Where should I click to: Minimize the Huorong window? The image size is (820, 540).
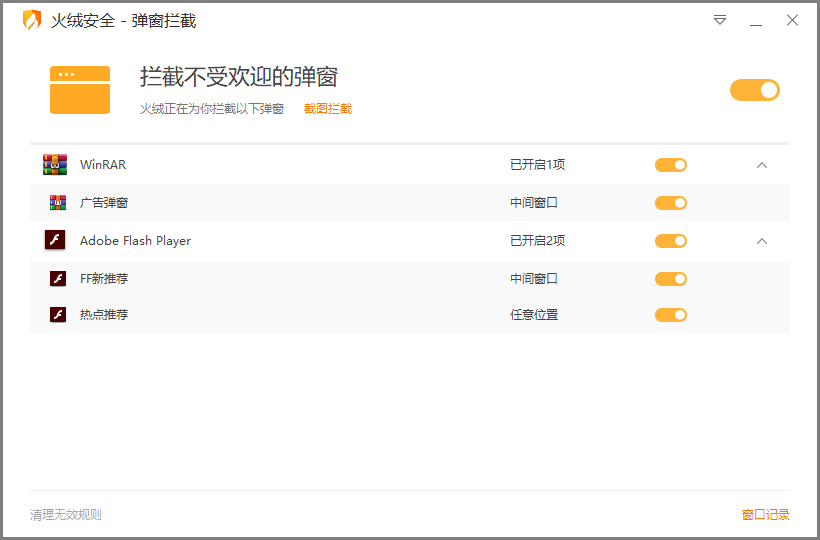click(x=756, y=21)
